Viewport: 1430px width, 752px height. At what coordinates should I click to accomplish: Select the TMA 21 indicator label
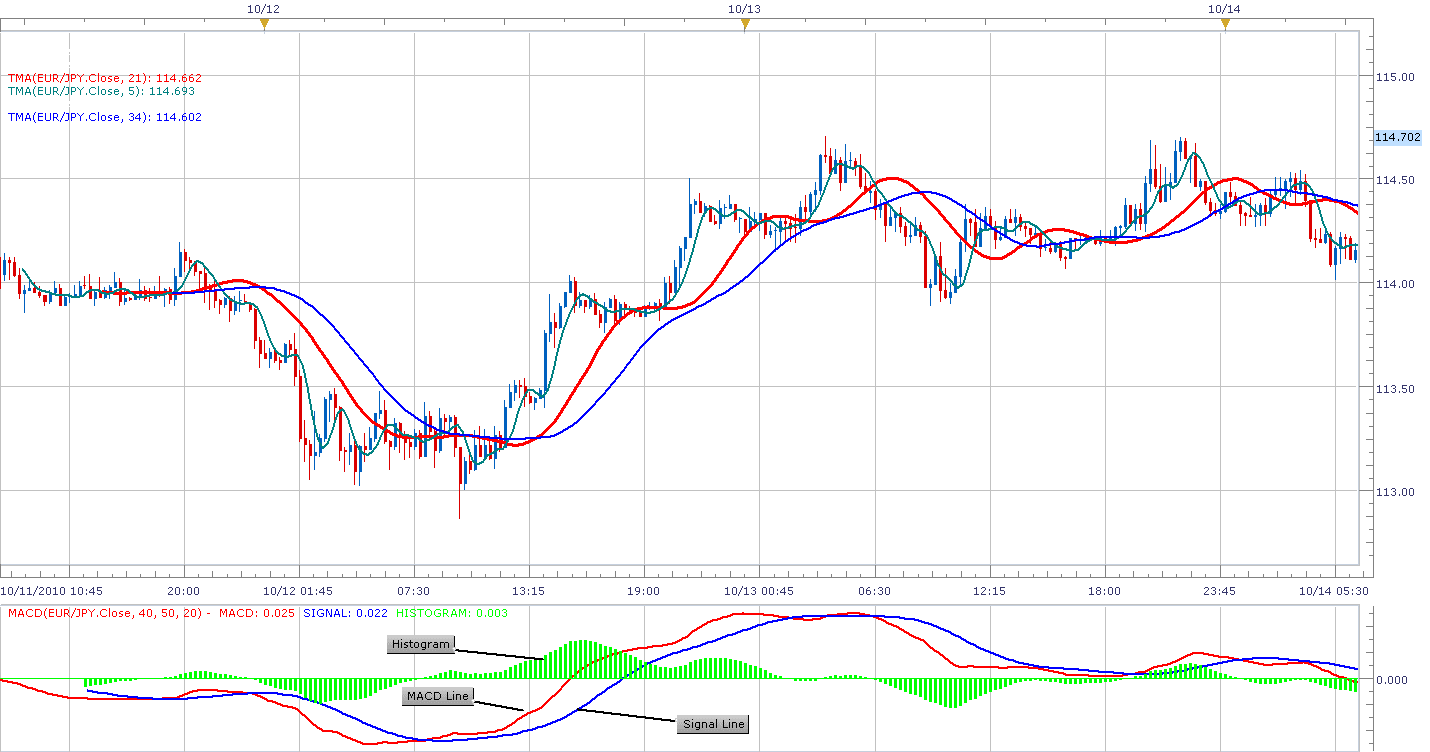105,77
